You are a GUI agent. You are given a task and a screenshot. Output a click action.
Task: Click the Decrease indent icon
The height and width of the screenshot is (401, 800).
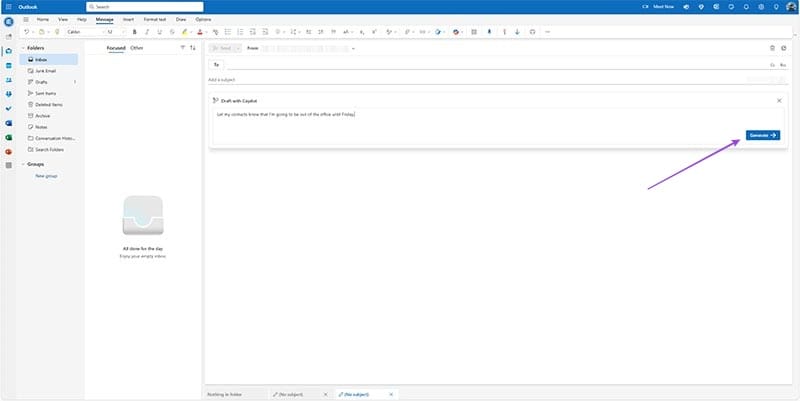click(253, 32)
